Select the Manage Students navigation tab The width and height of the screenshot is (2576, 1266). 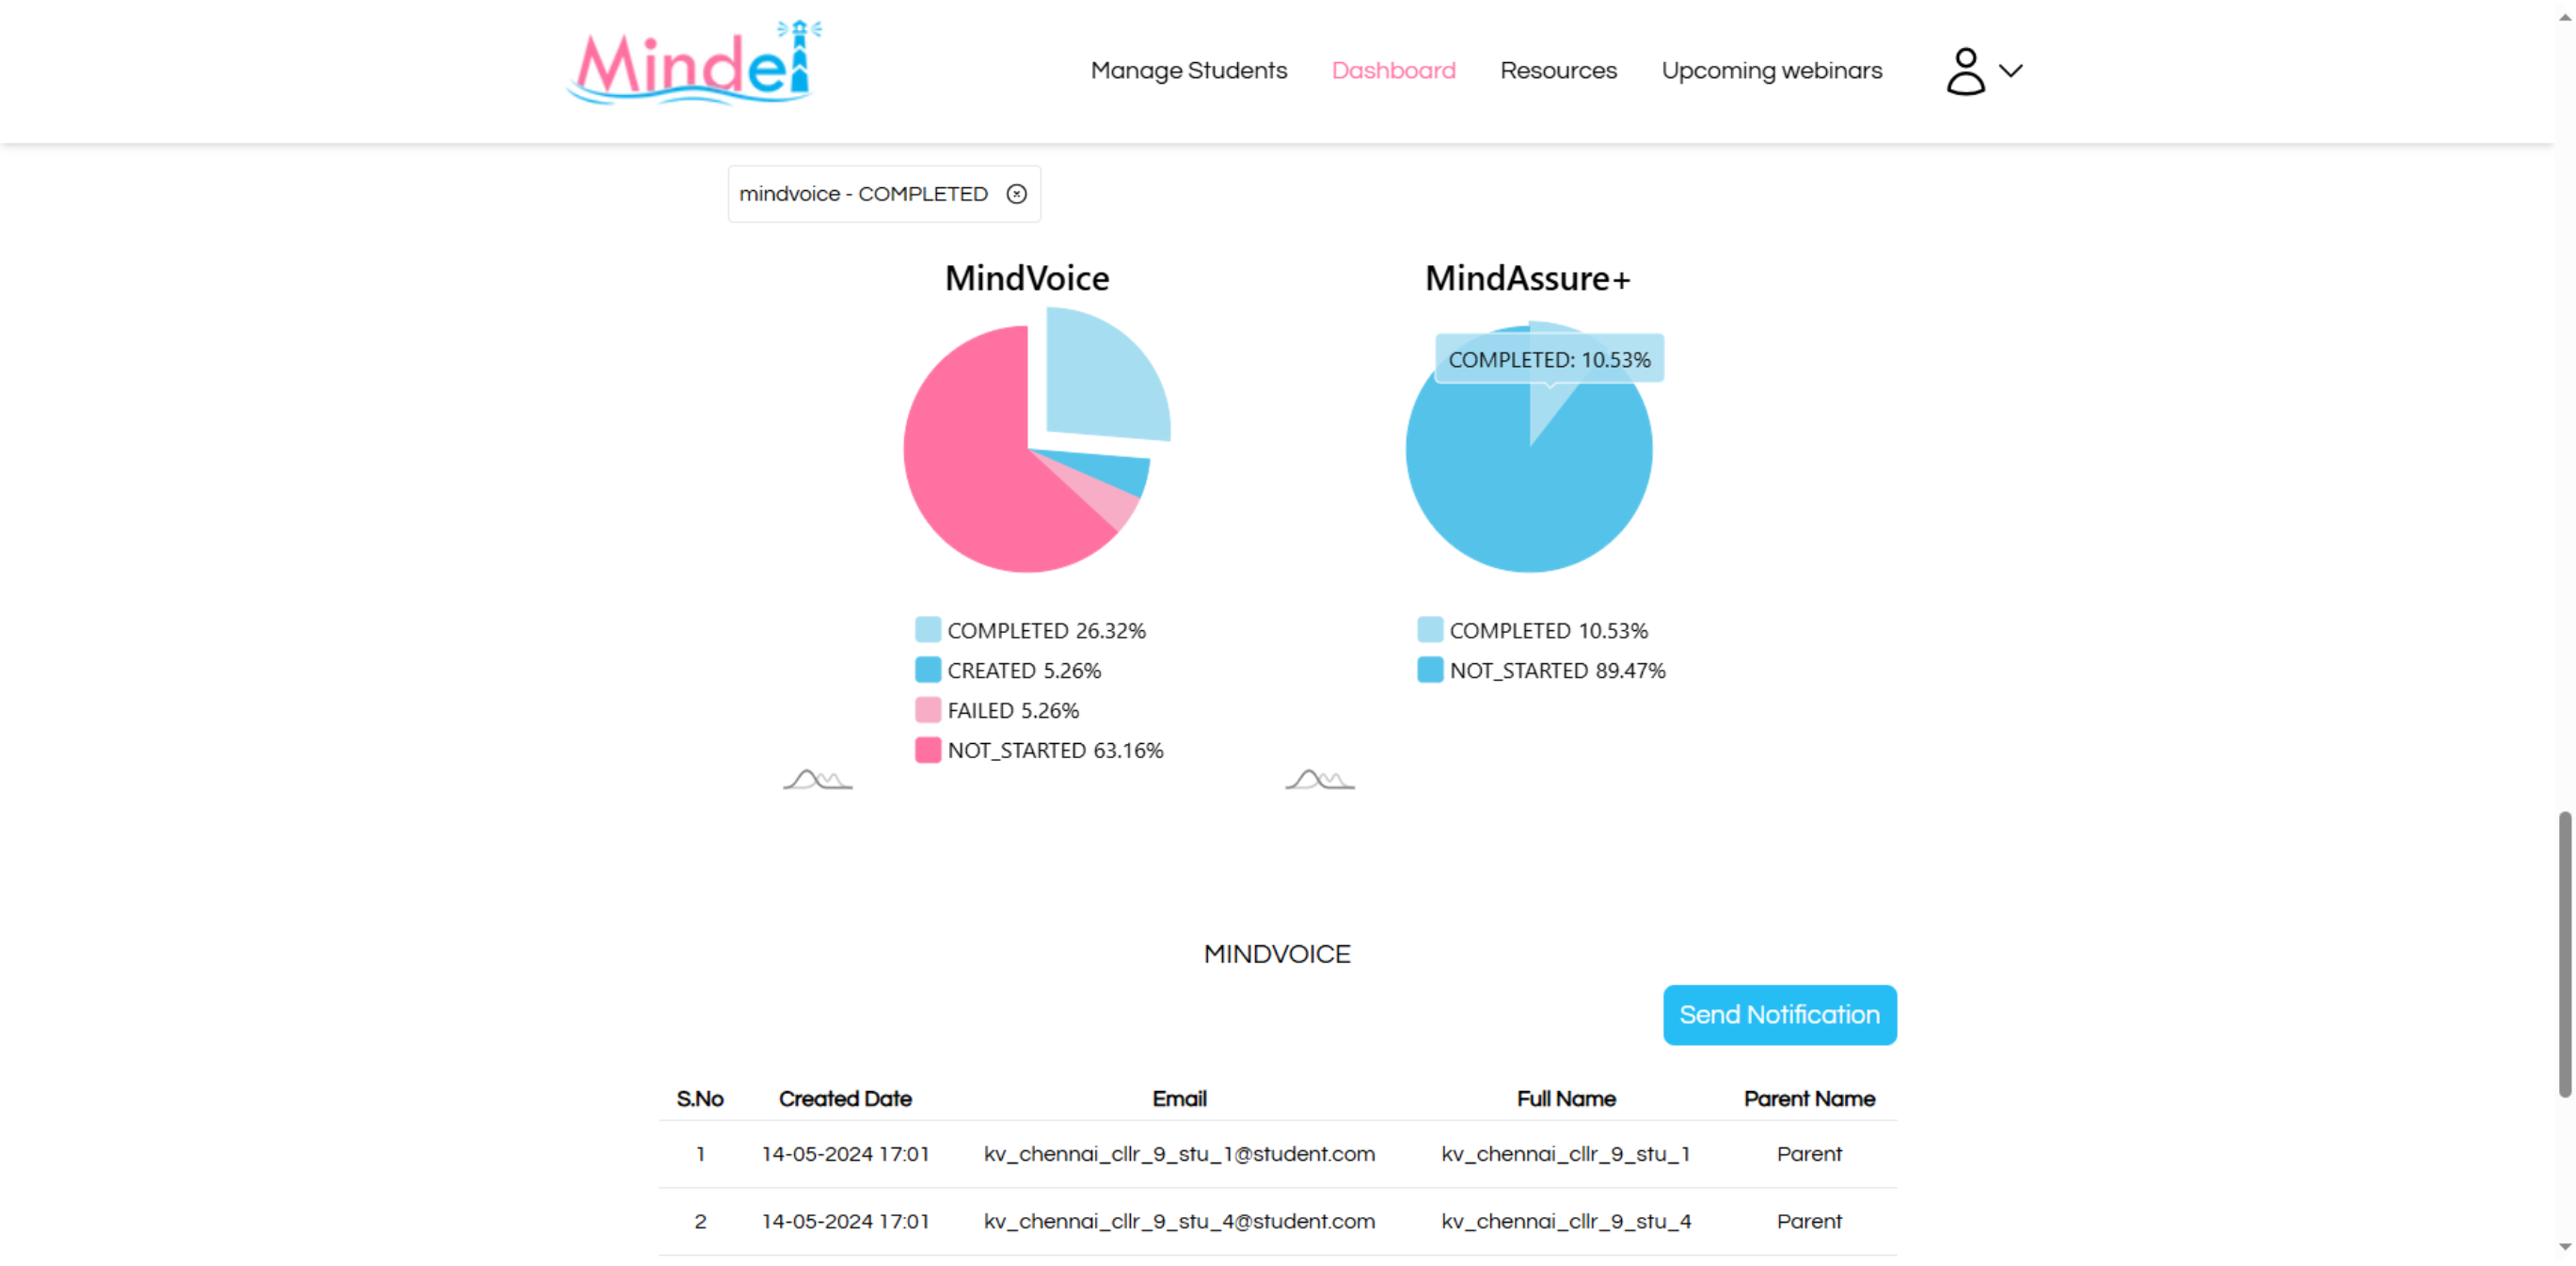click(1189, 71)
